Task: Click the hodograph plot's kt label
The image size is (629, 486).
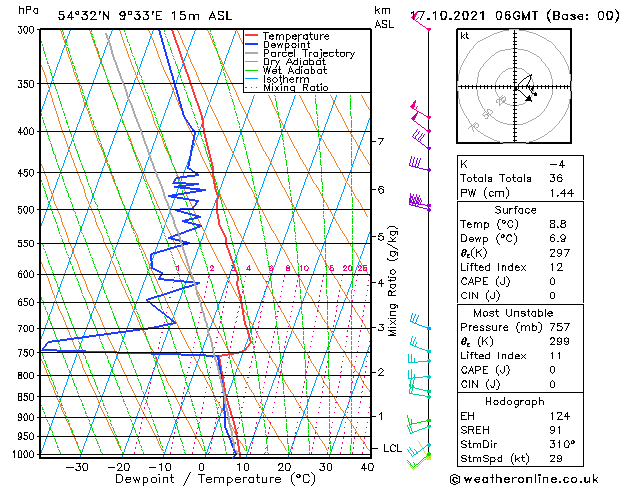Action: point(465,36)
